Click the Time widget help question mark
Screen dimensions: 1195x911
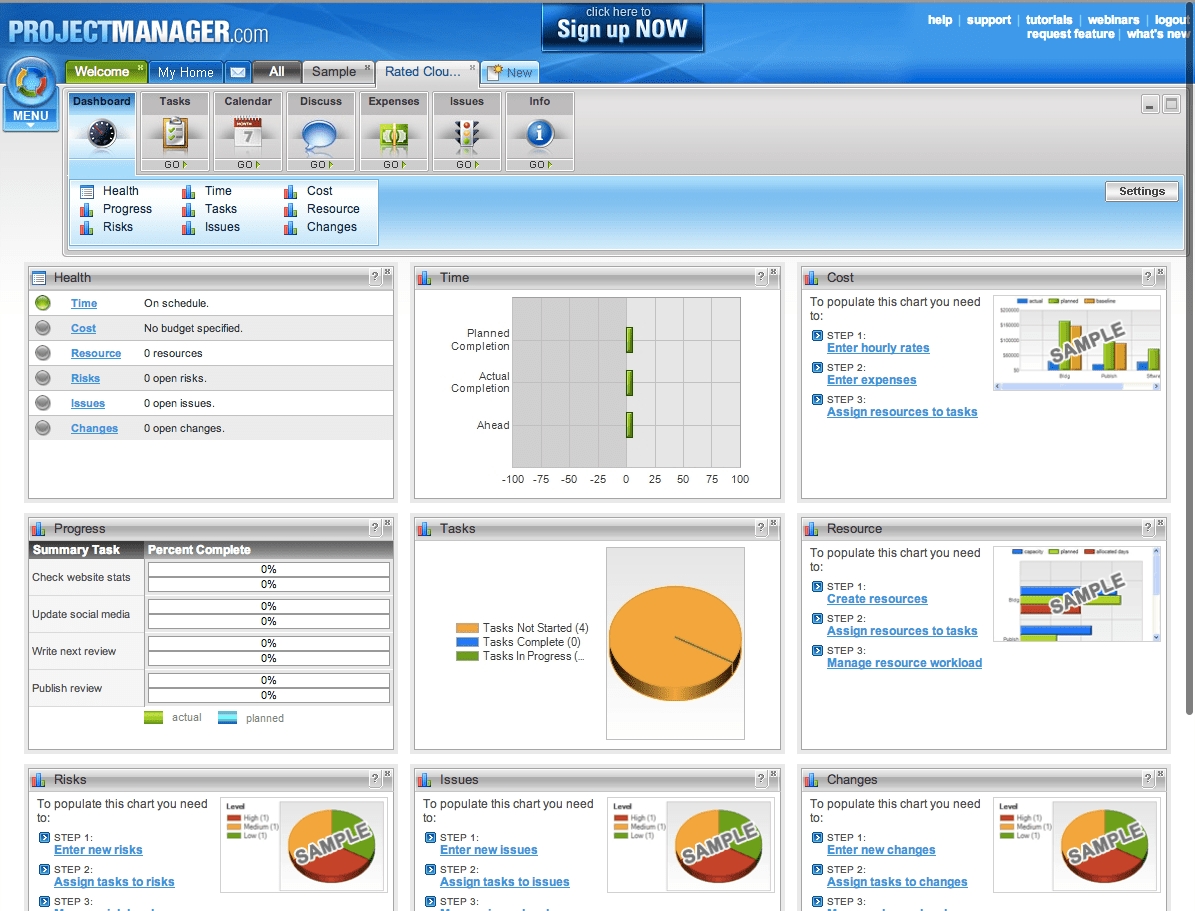pos(761,277)
